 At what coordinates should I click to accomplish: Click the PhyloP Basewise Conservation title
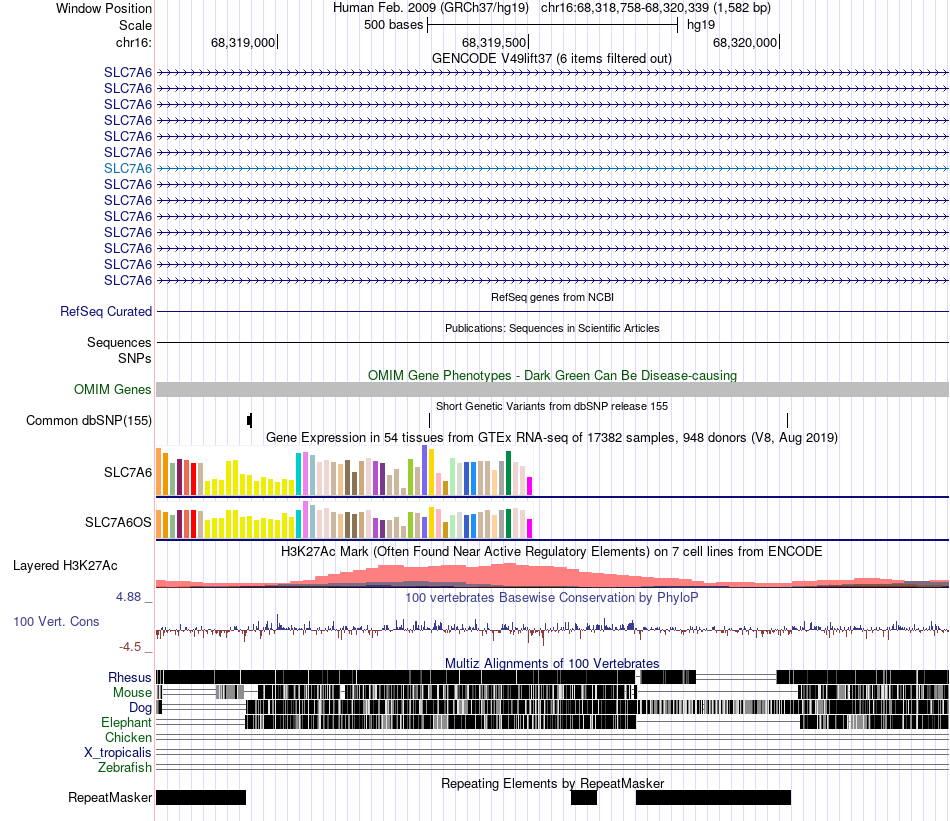click(x=551, y=598)
